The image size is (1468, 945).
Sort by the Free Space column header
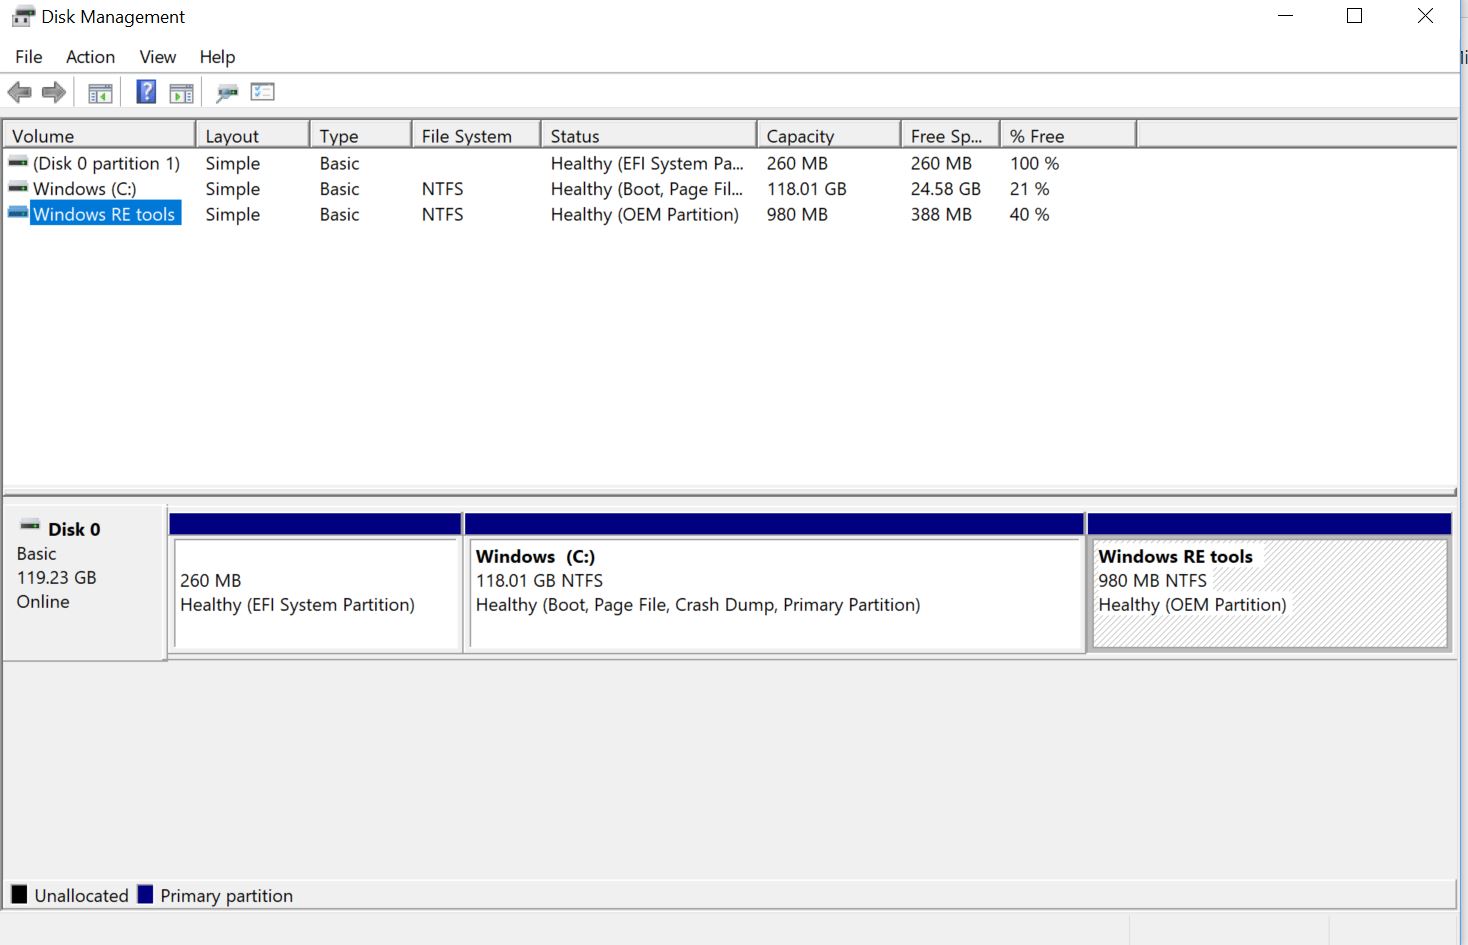coord(951,135)
